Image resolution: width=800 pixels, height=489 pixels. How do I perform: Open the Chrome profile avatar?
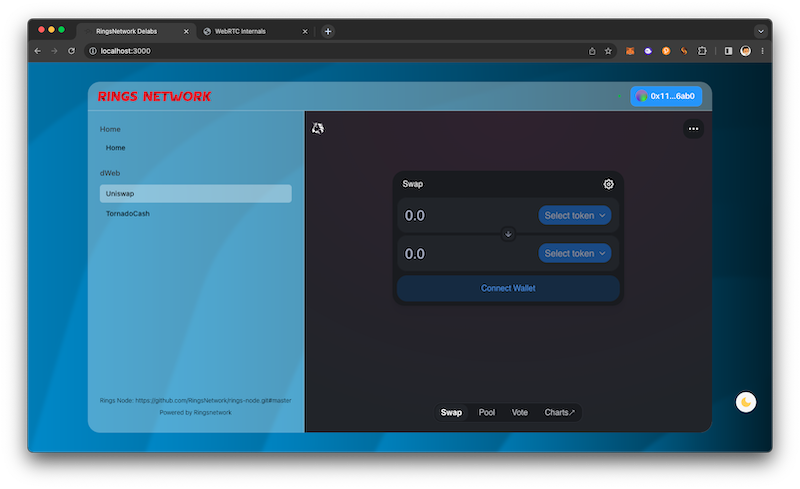click(x=745, y=51)
